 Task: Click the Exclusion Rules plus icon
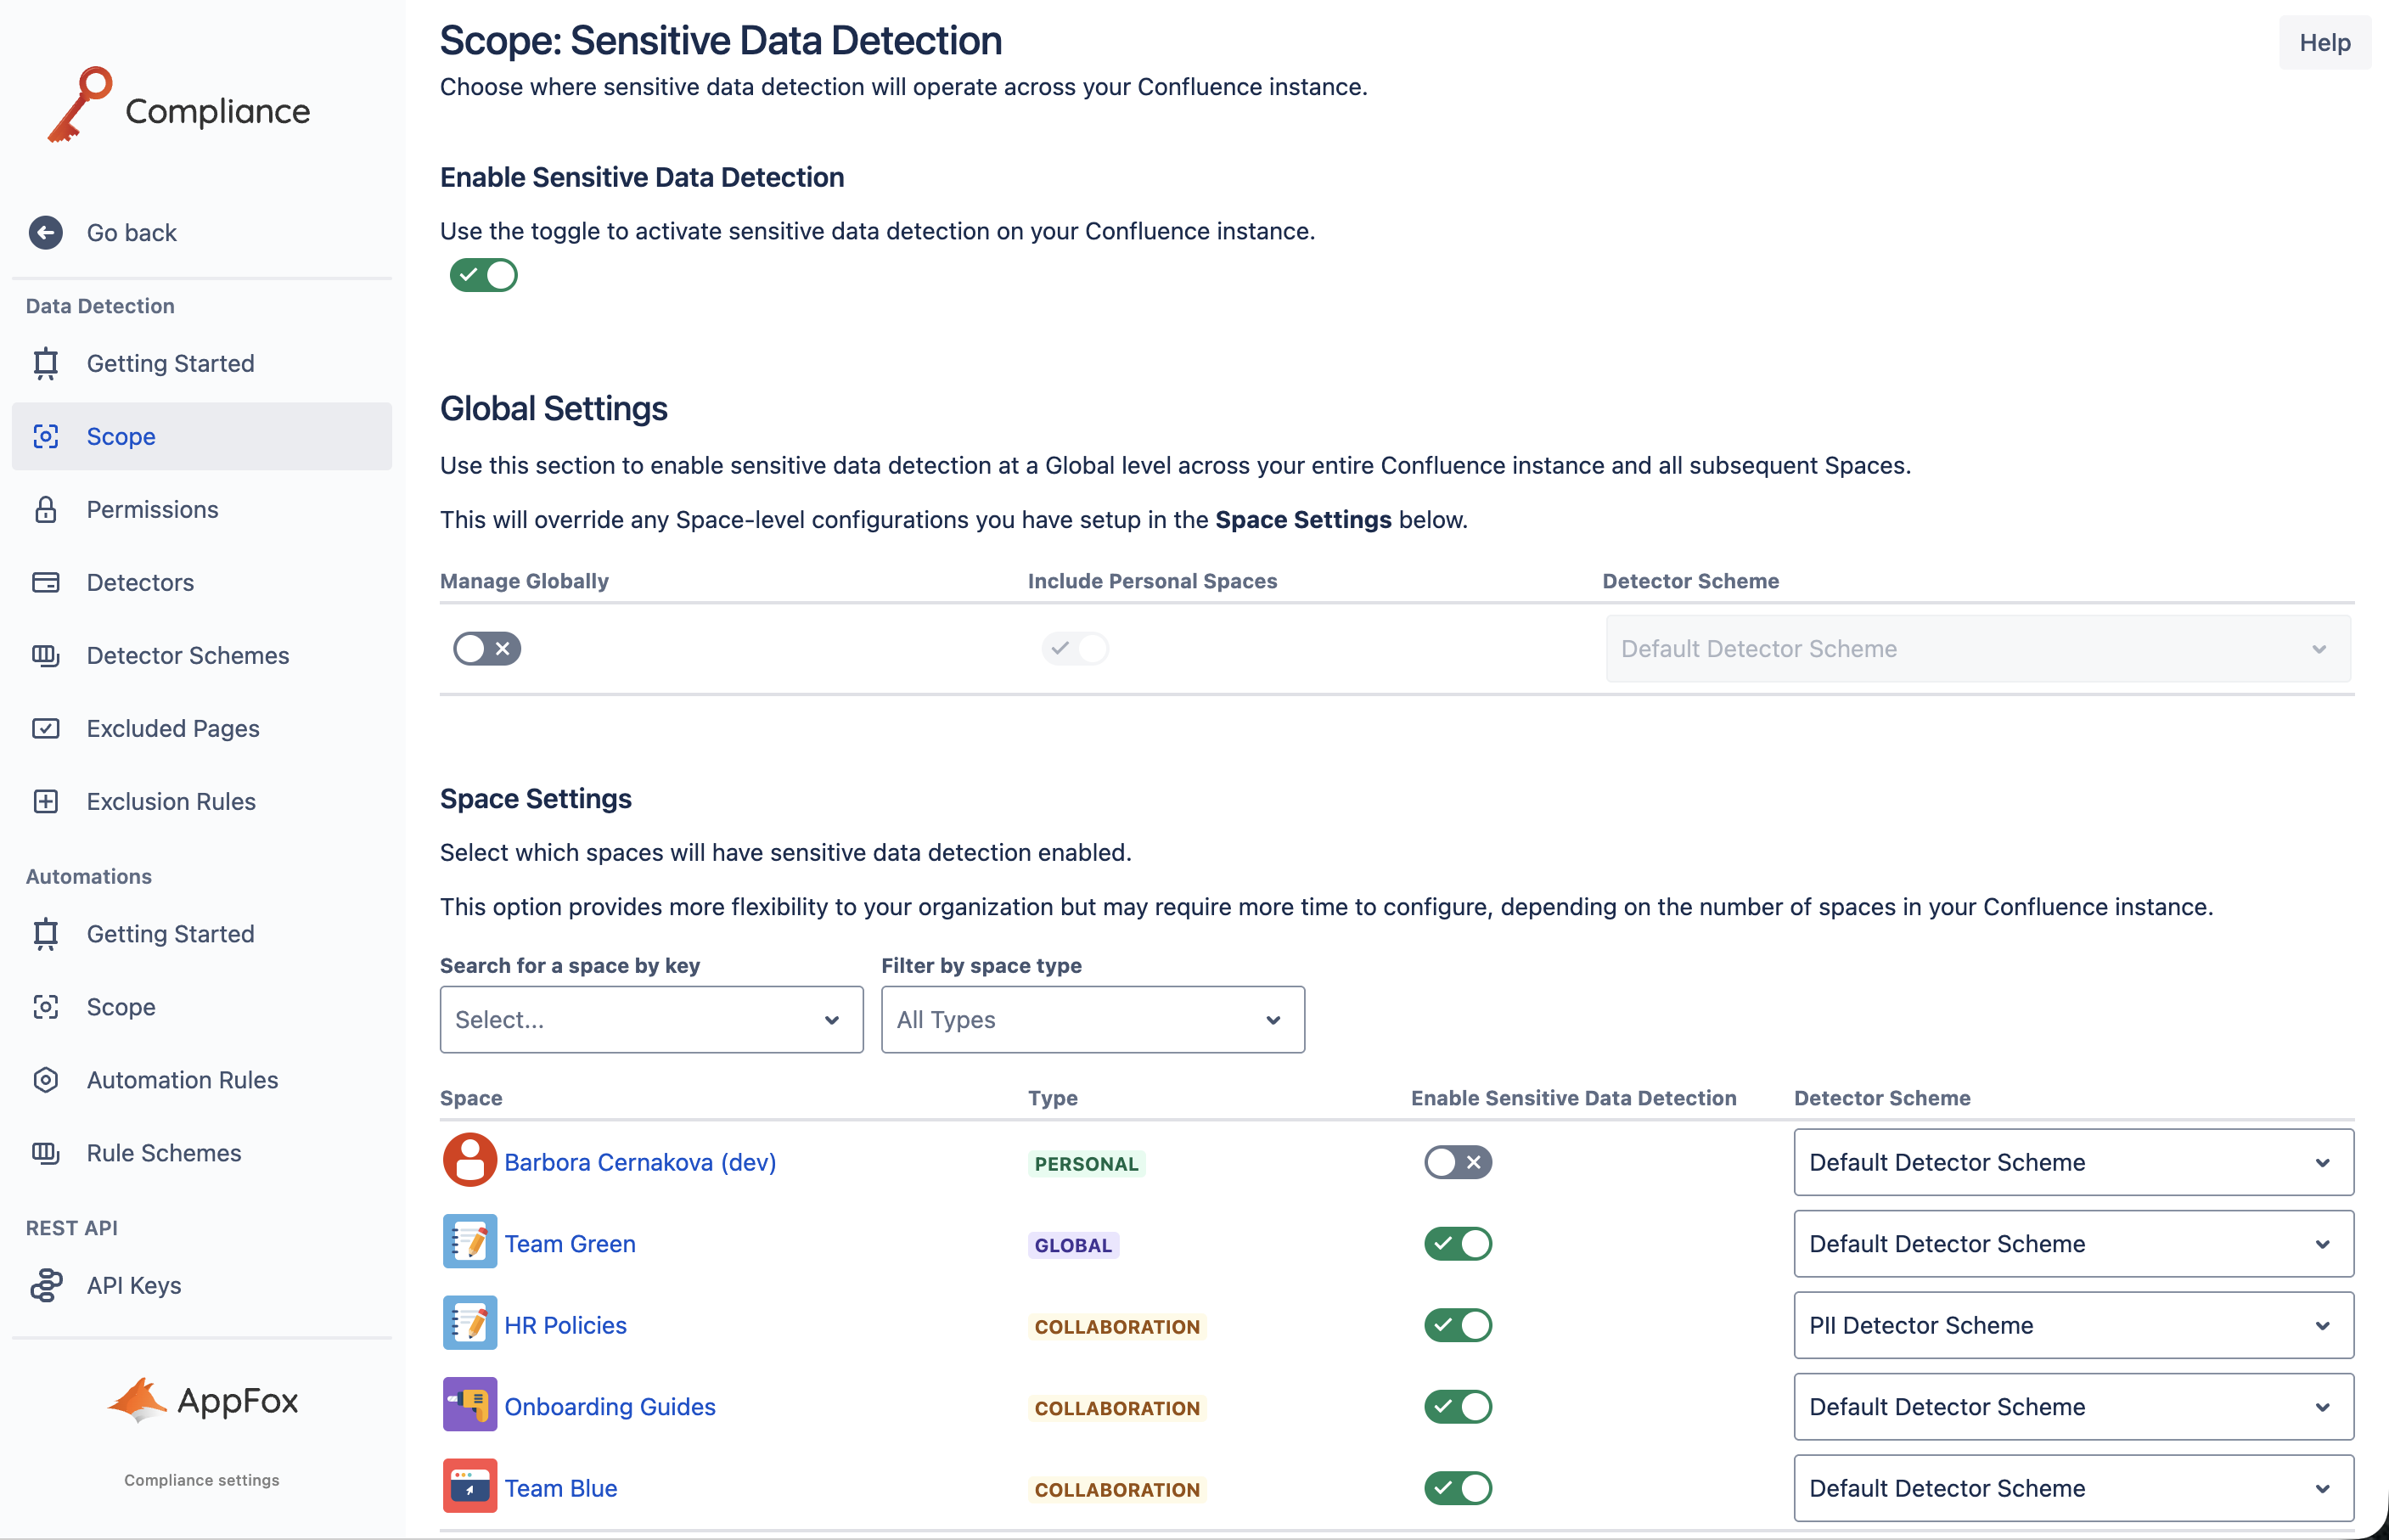pyautogui.click(x=45, y=802)
